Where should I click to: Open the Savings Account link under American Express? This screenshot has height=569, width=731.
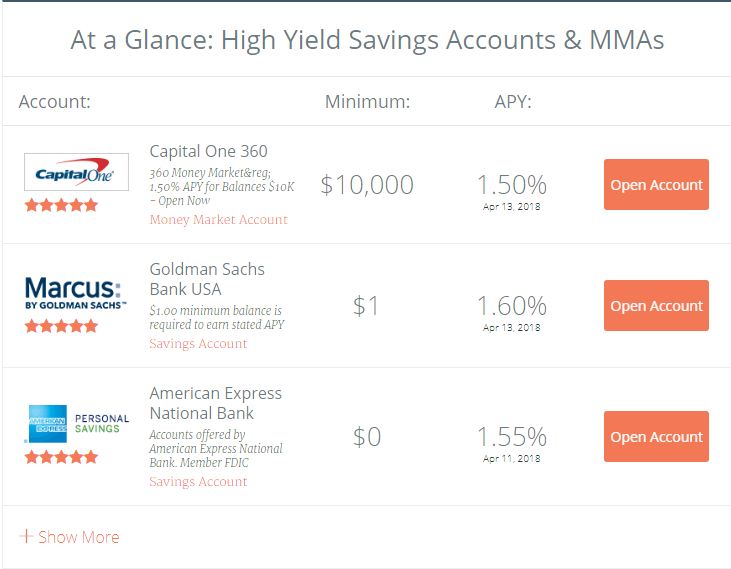[x=198, y=481]
